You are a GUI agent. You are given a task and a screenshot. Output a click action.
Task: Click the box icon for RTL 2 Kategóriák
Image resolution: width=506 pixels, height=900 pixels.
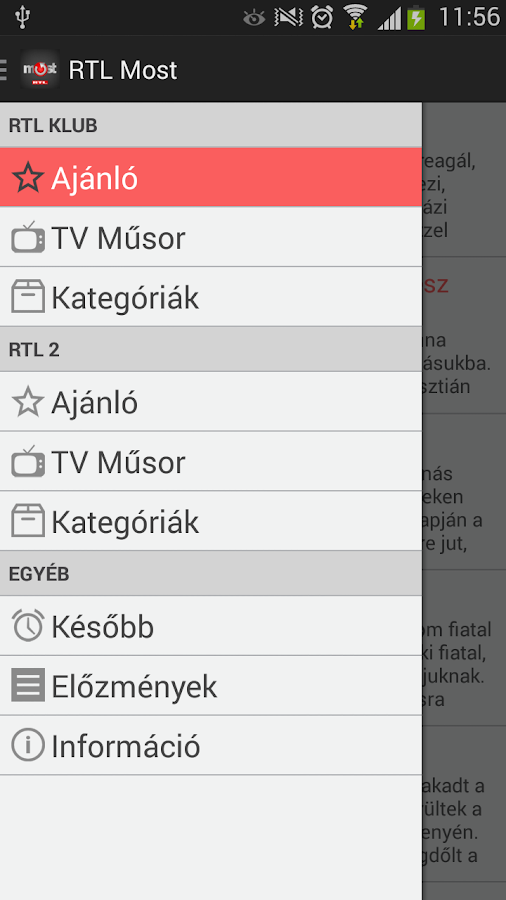pos(28,521)
